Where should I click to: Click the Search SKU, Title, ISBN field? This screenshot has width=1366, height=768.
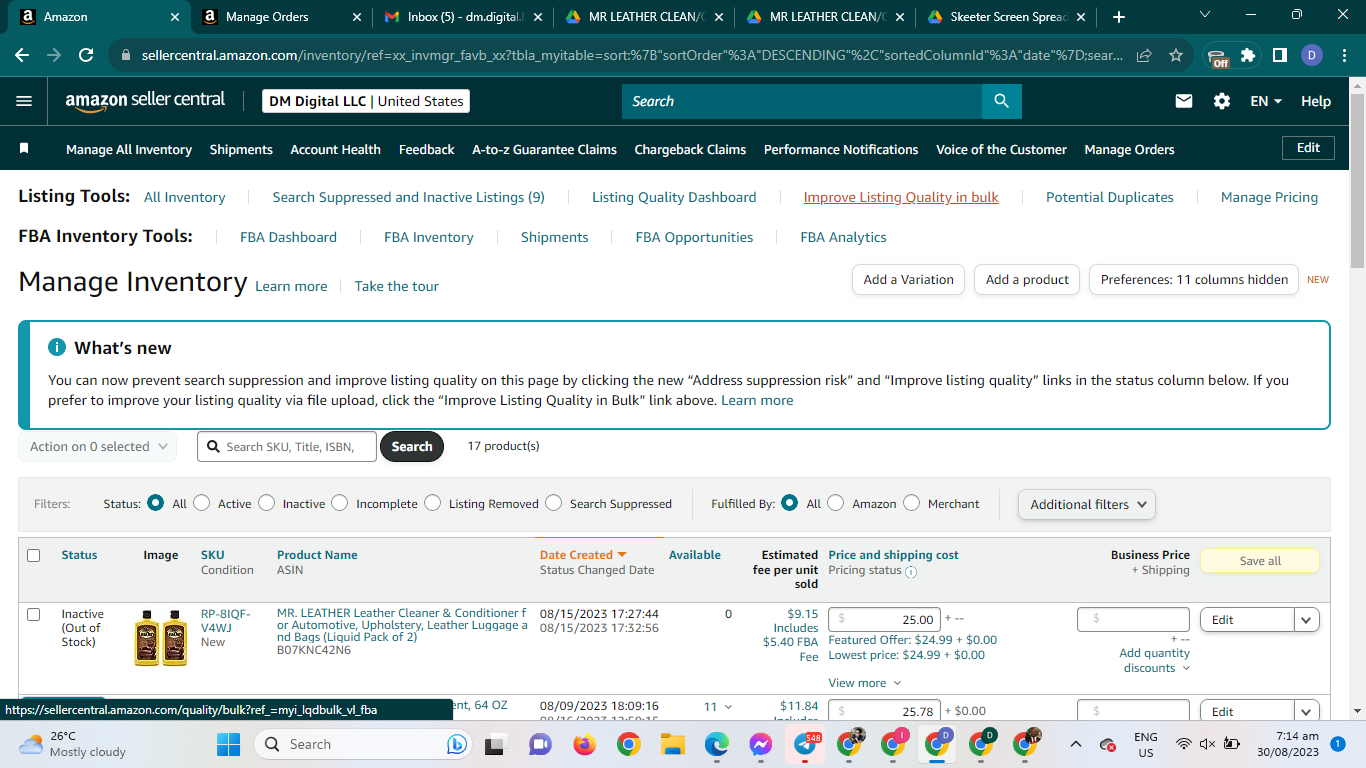coord(288,447)
